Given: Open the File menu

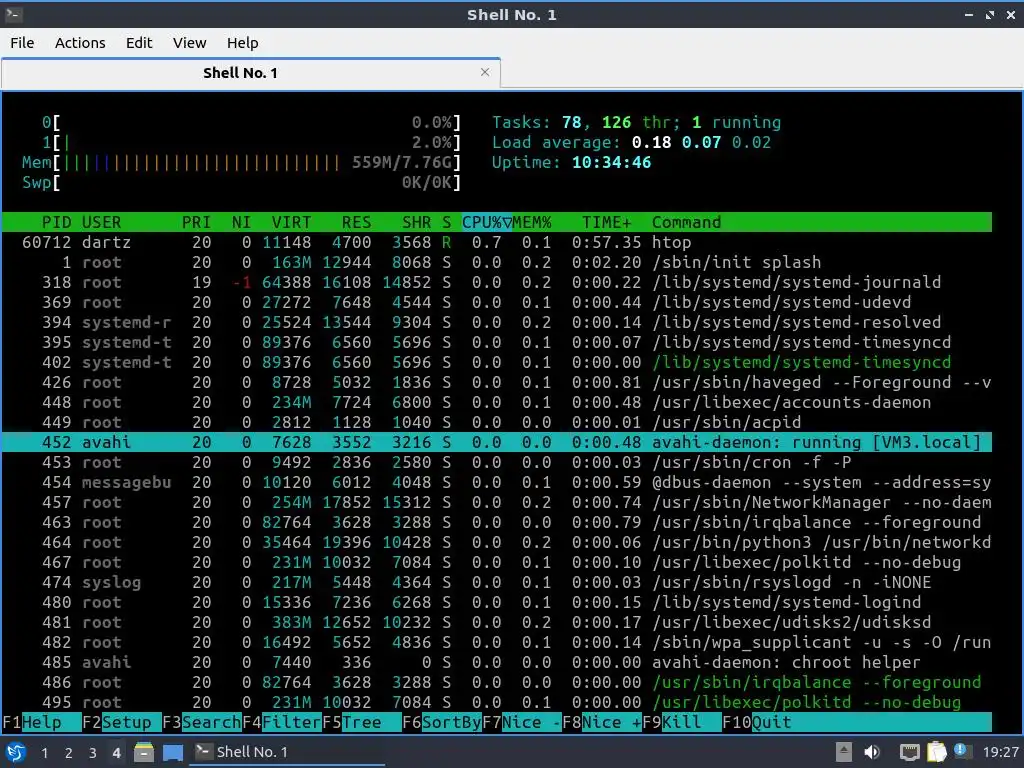Looking at the screenshot, I should [x=22, y=42].
